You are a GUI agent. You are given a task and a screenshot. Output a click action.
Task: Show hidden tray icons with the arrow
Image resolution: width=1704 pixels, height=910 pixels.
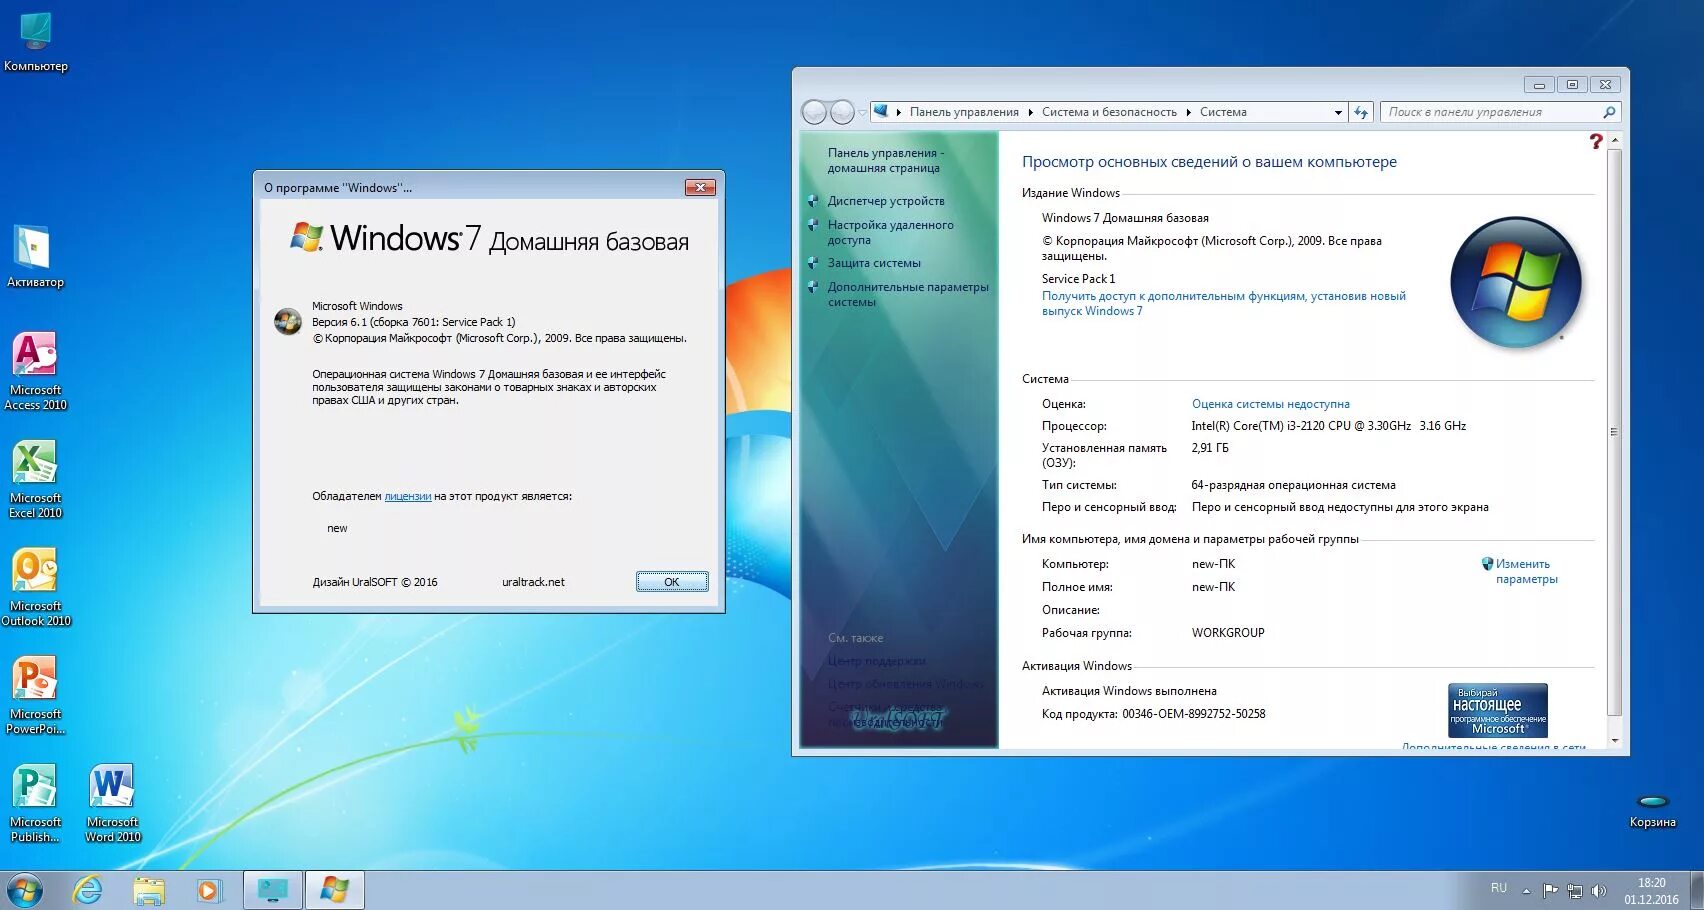click(1526, 890)
